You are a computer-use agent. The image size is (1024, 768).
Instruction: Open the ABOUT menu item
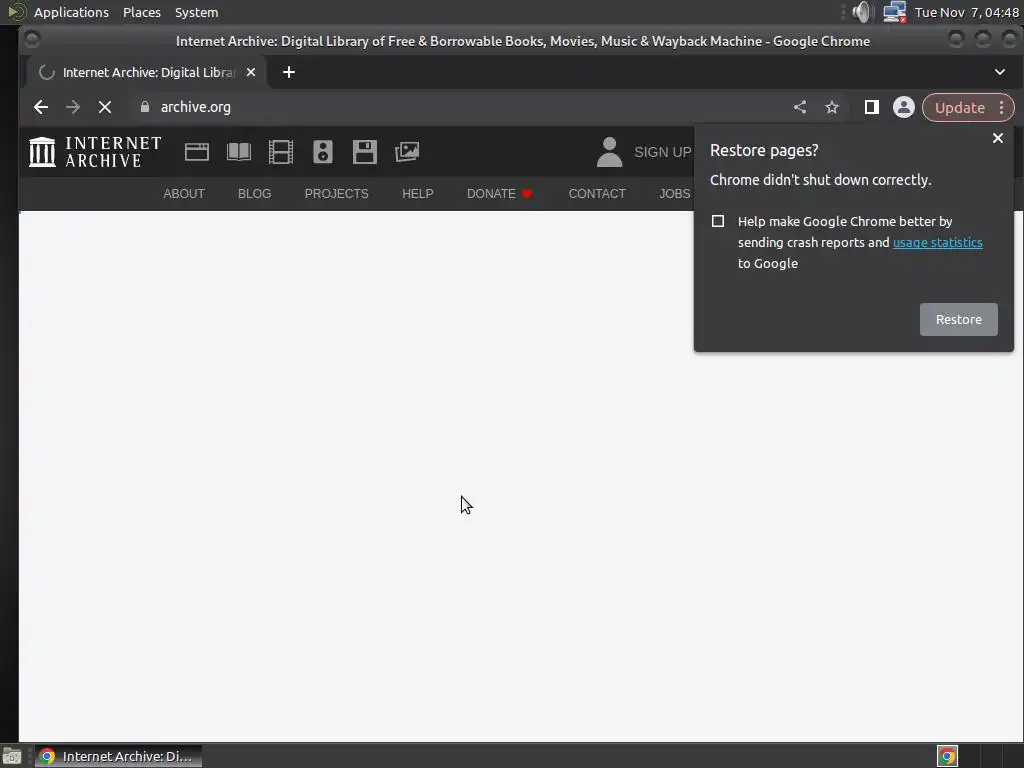184,194
